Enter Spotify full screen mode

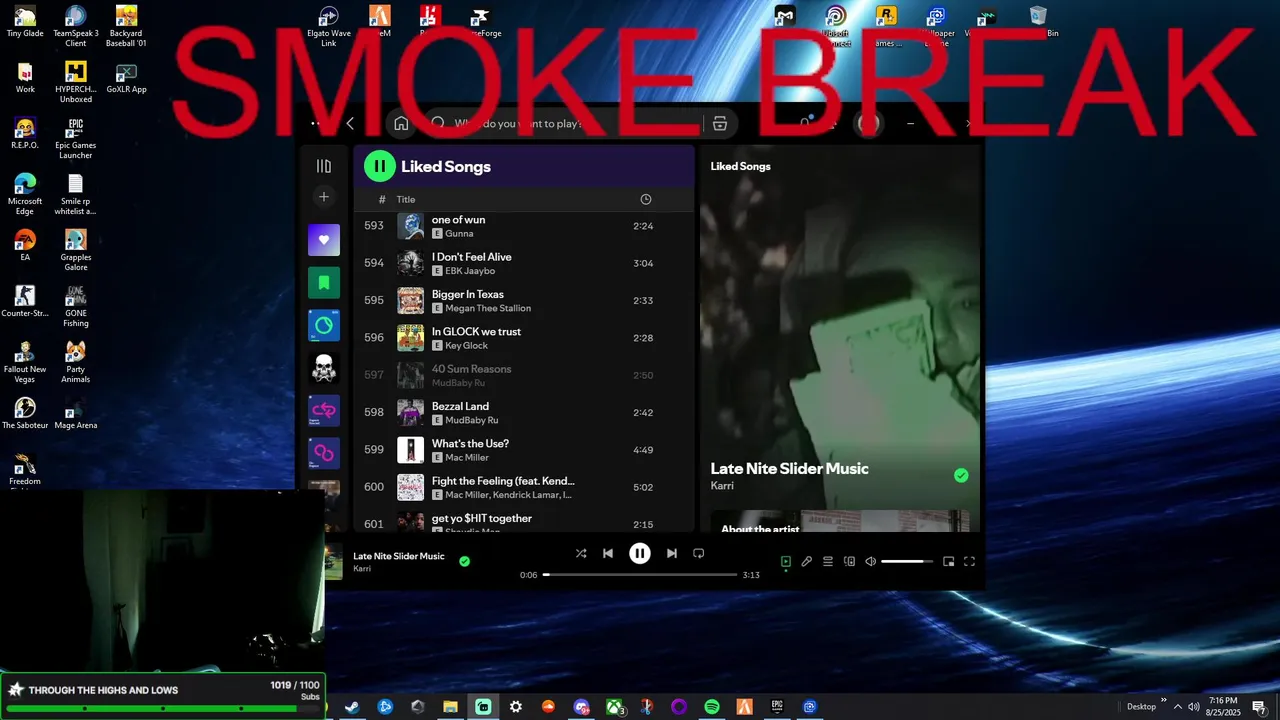(x=969, y=562)
